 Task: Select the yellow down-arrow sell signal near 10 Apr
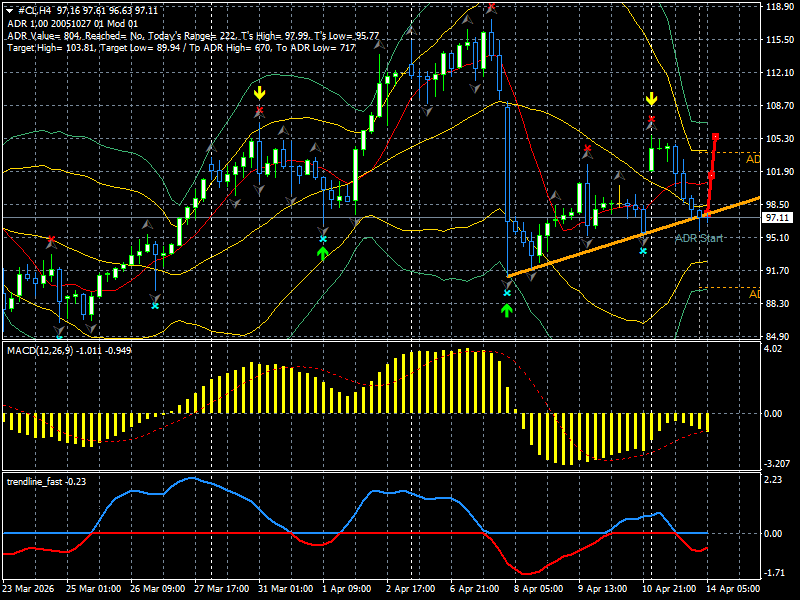click(x=651, y=99)
